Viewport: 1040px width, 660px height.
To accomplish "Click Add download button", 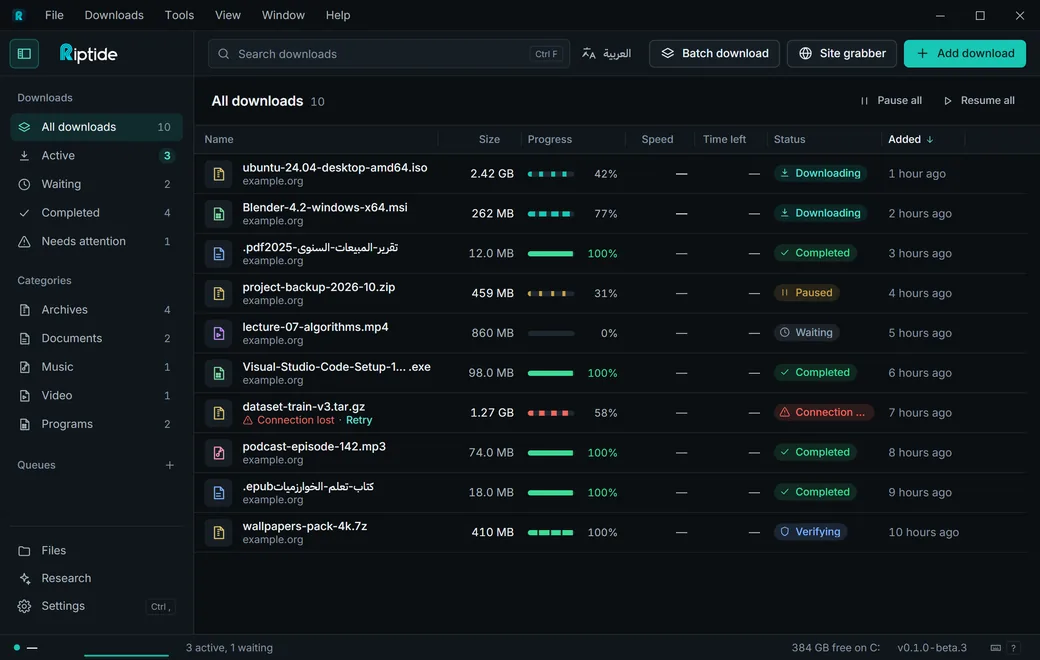I will (964, 54).
